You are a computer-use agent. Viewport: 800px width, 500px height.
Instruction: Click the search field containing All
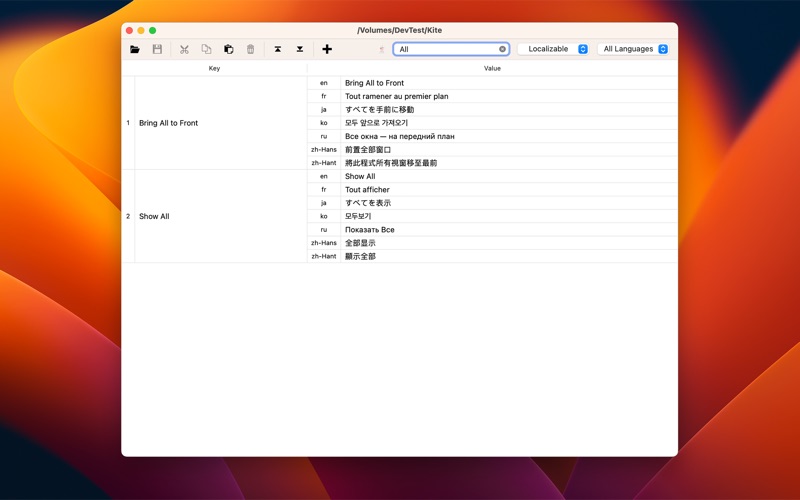point(451,49)
